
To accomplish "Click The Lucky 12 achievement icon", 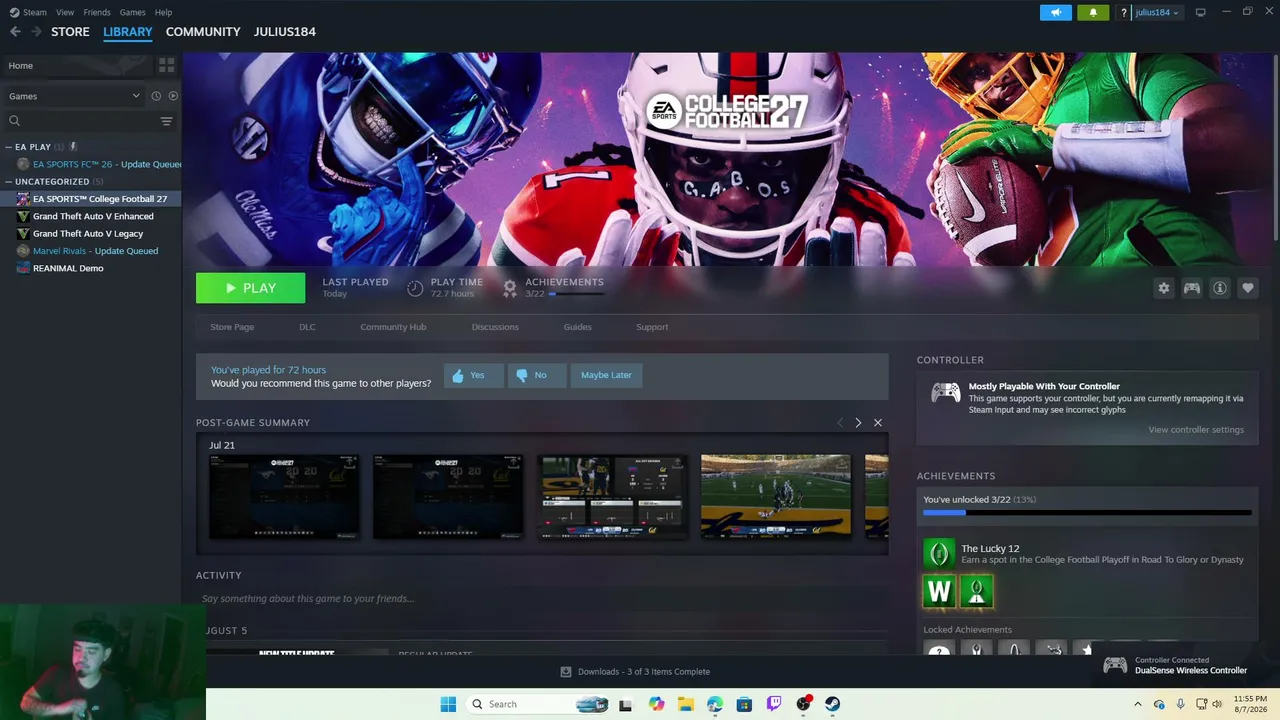I will click(939, 553).
